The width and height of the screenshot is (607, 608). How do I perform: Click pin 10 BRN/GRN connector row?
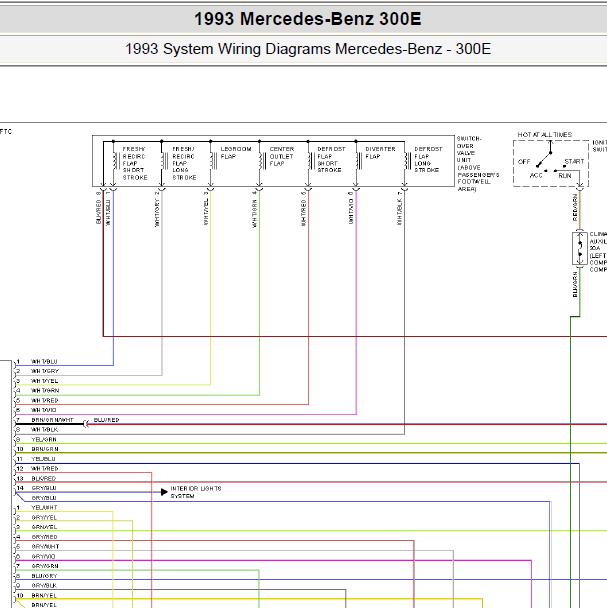point(37,449)
